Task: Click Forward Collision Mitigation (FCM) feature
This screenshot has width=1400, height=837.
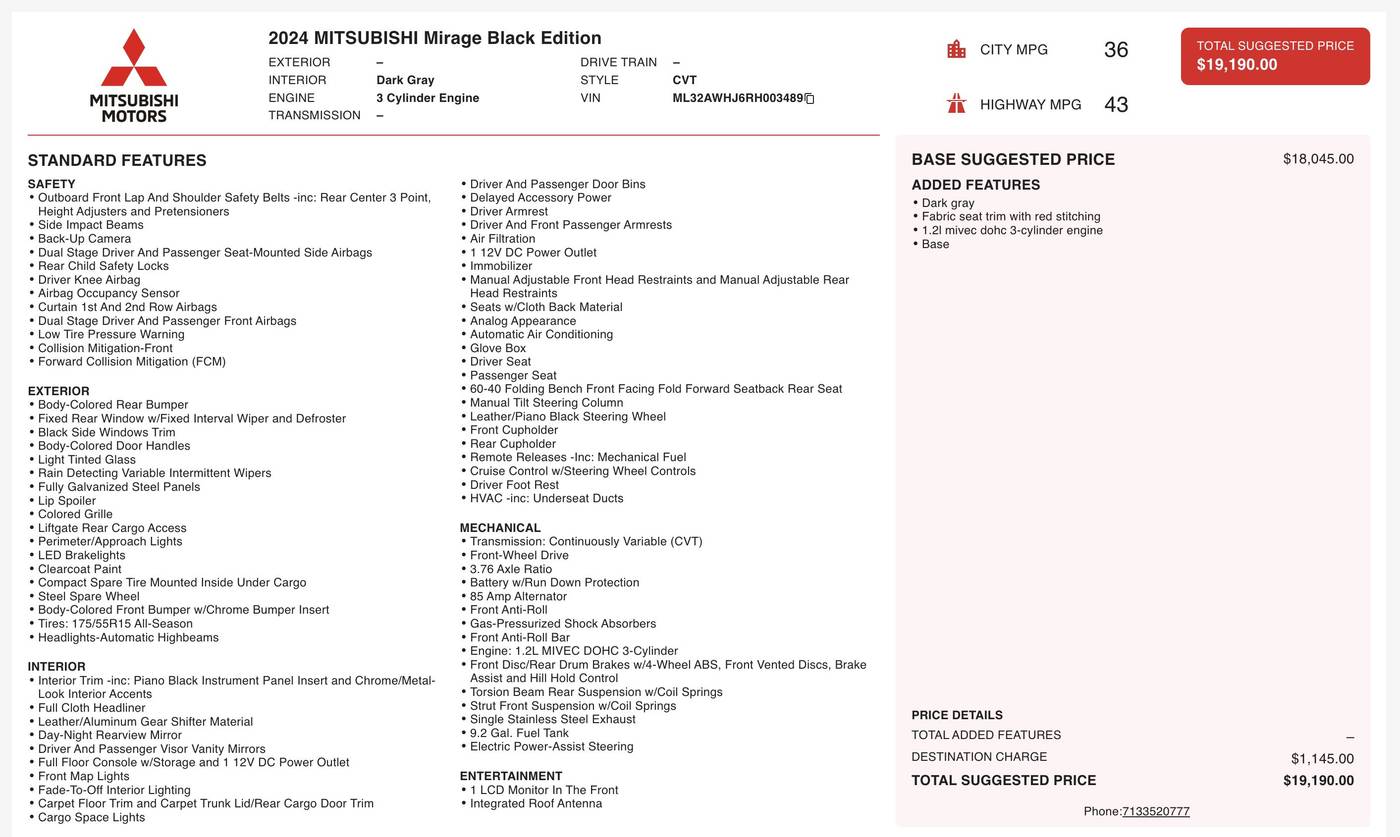Action: pos(132,362)
